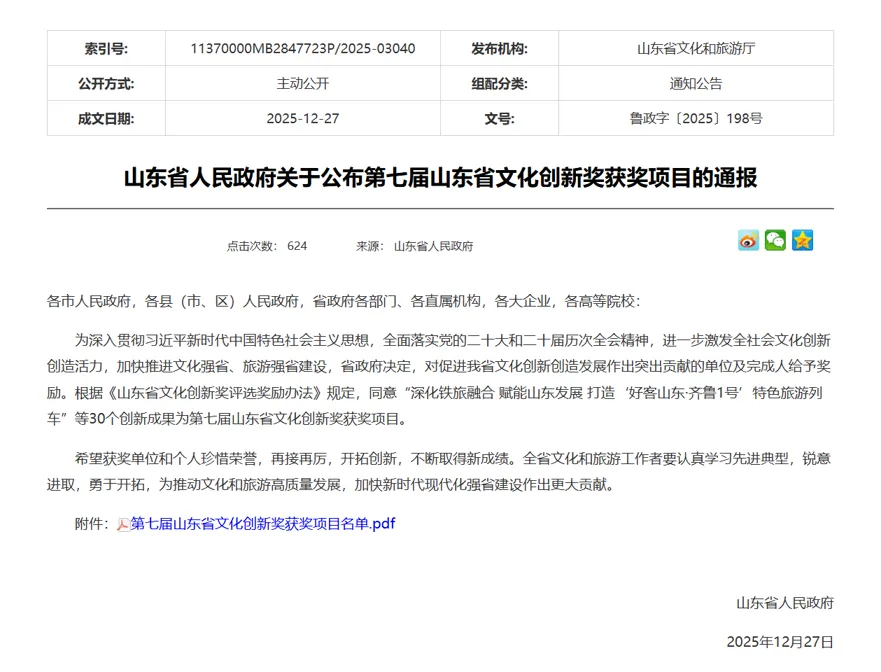Click the salutation line 各市人民政府

point(343,302)
